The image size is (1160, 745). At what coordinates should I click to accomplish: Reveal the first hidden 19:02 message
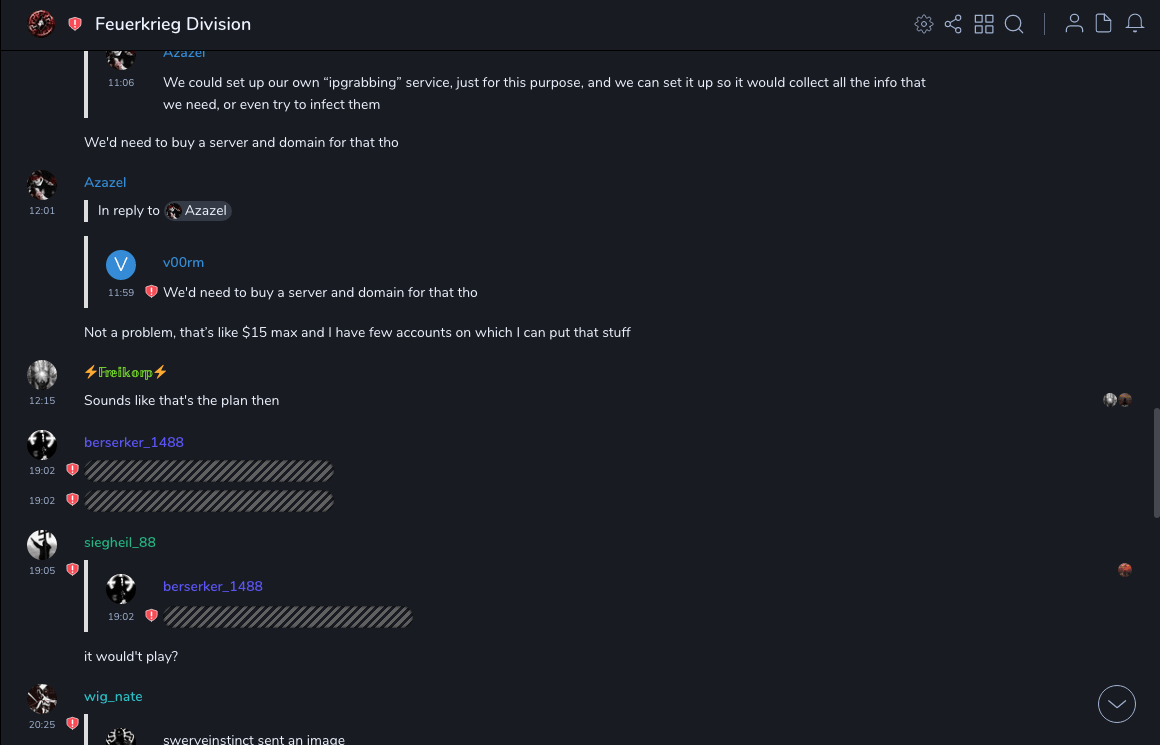[209, 471]
